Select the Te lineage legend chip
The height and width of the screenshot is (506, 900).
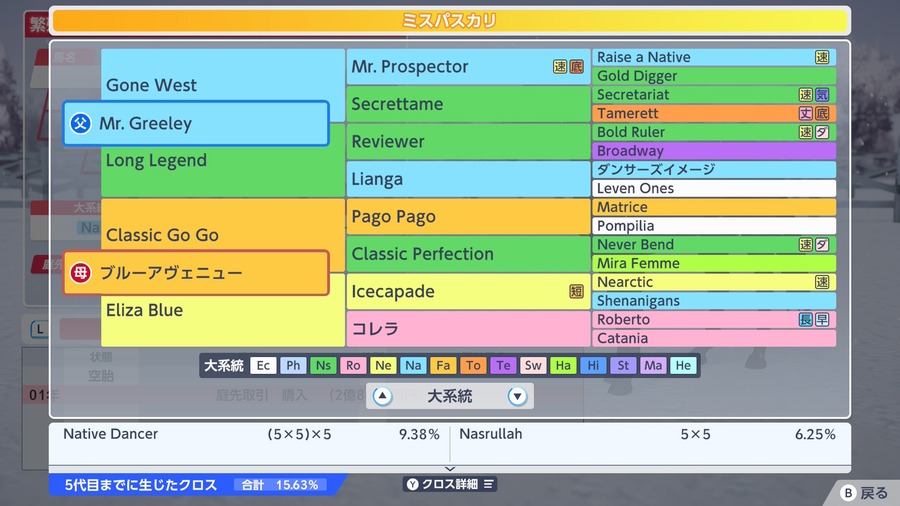click(503, 365)
